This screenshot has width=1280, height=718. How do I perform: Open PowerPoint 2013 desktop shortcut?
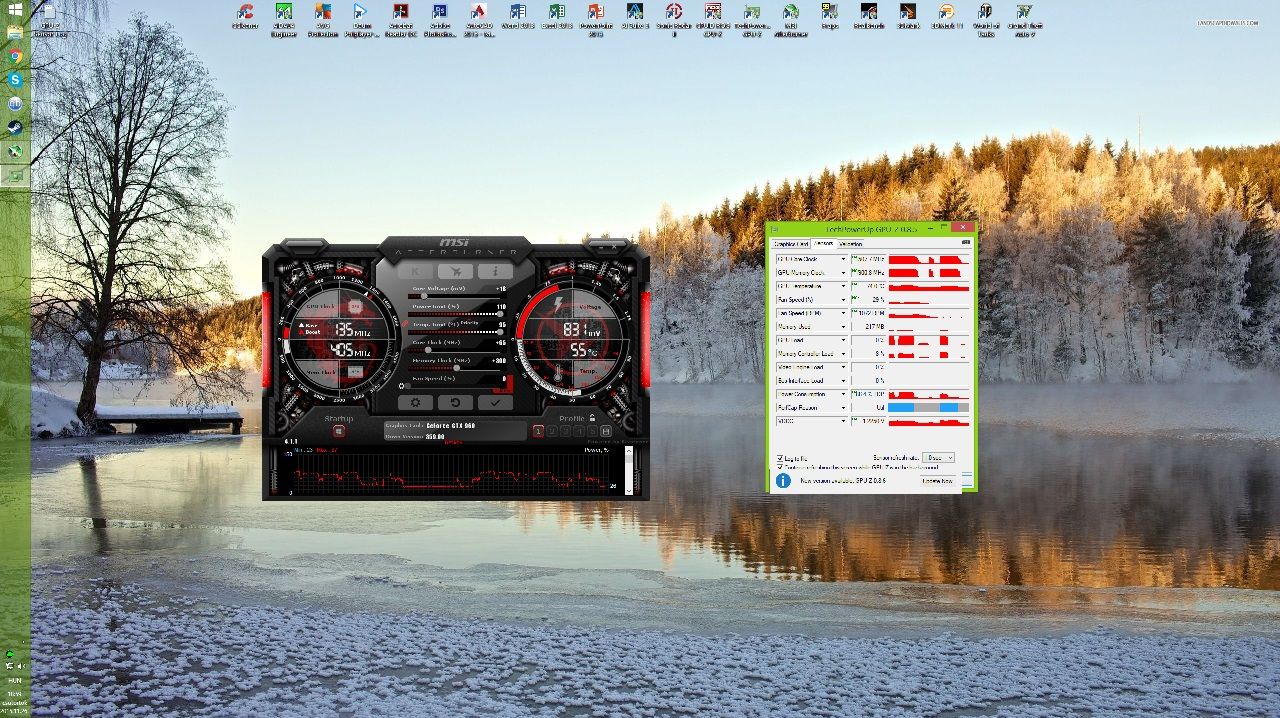595,18
